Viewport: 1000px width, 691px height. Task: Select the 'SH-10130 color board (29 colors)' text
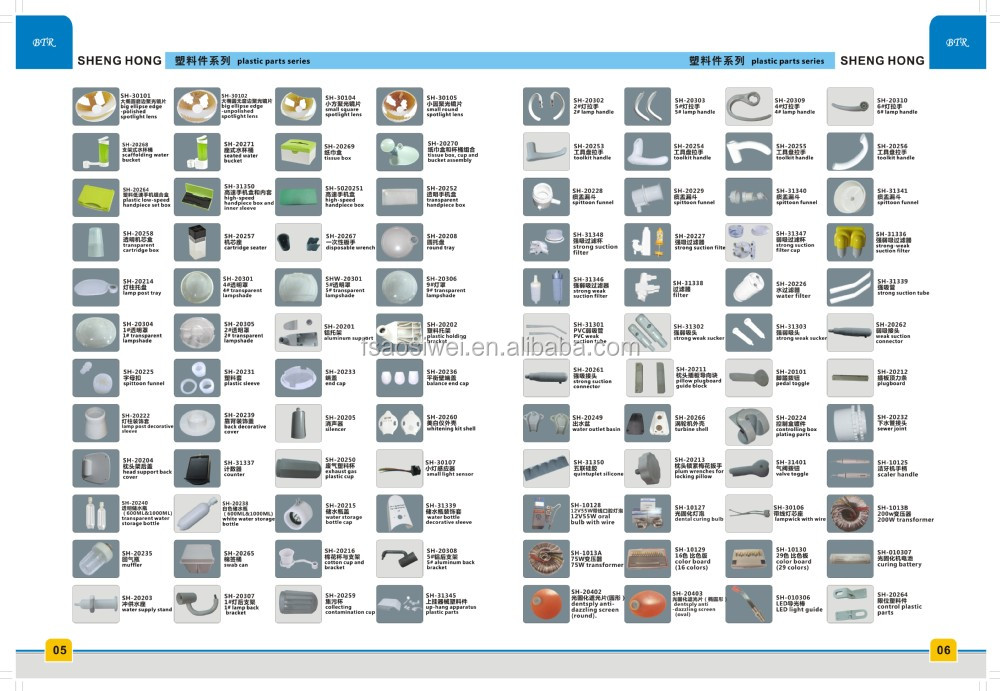click(x=793, y=558)
